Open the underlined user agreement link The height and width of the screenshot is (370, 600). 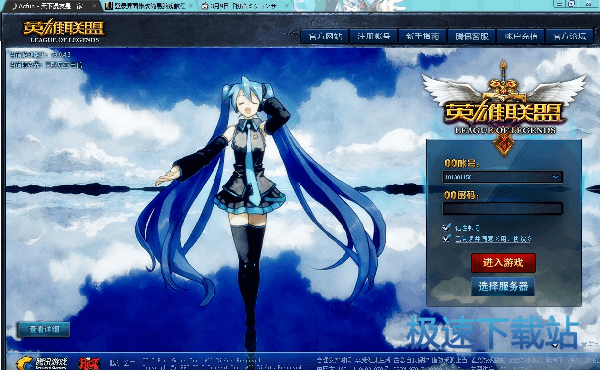[493, 239]
